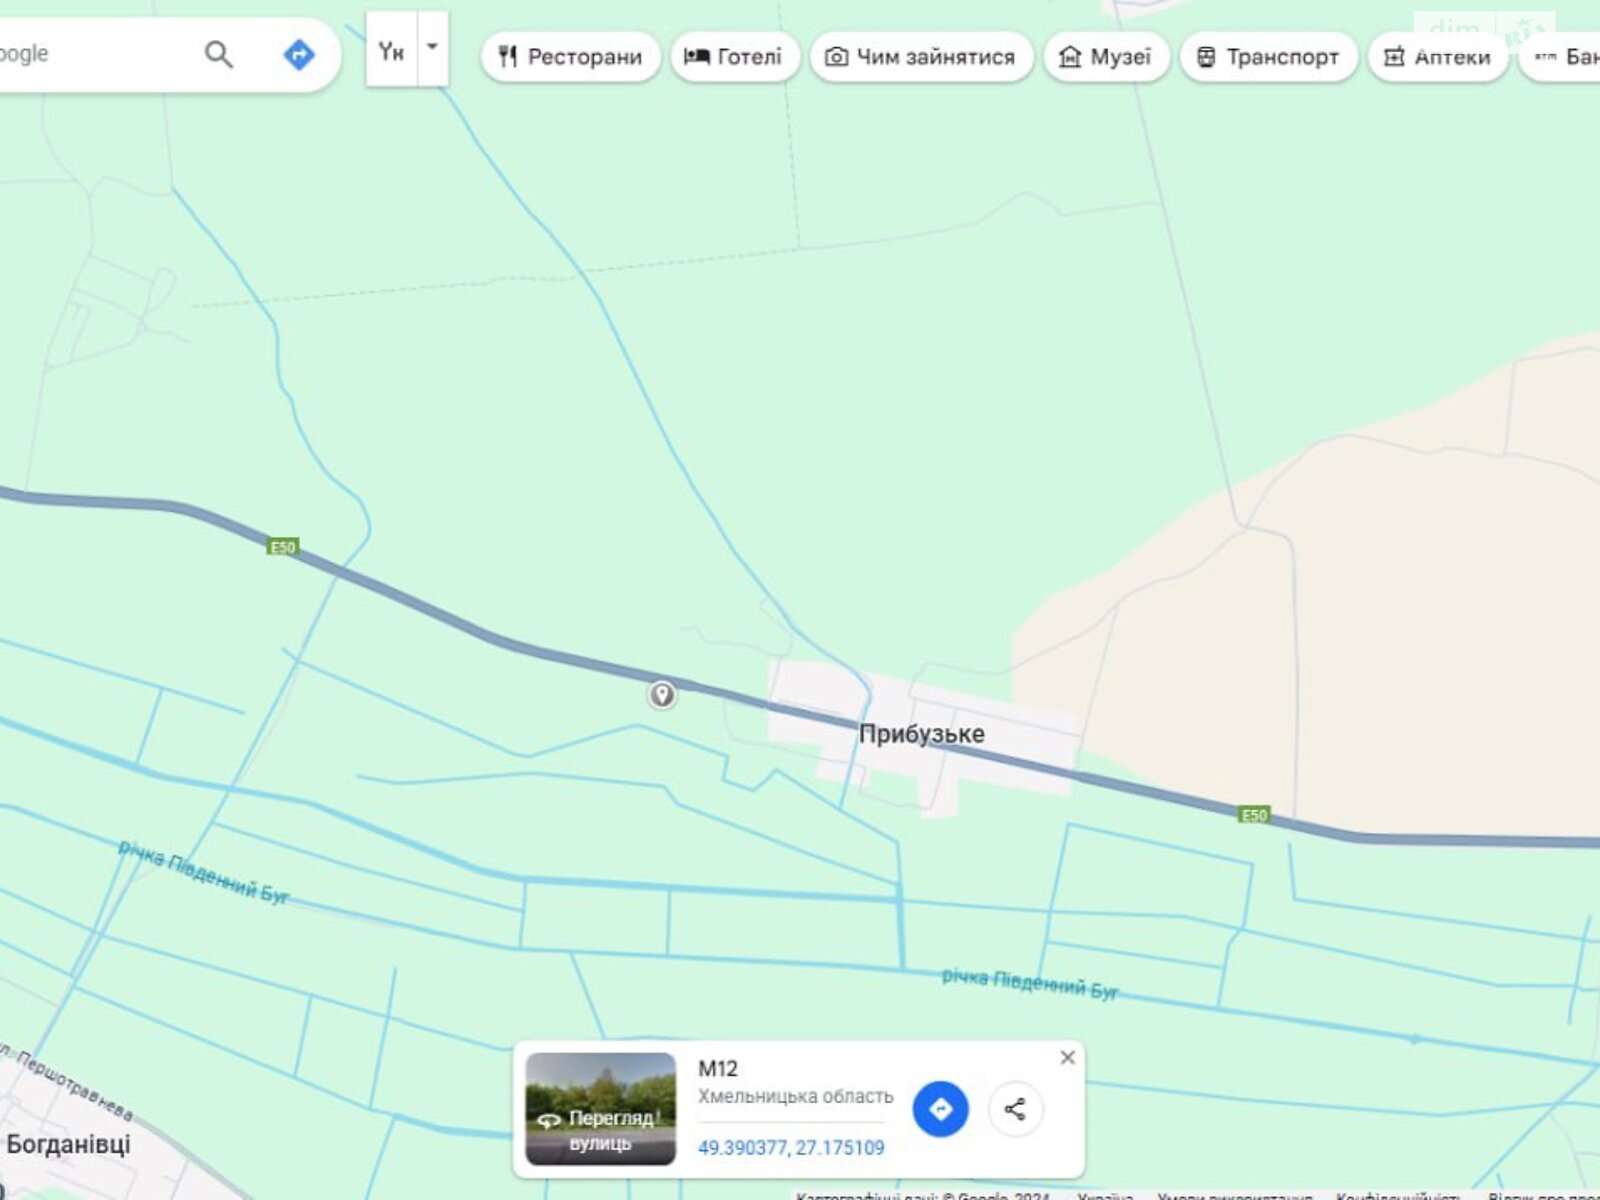This screenshot has width=1600, height=1200.
Task: Click the western E50 road shield
Action: [283, 547]
